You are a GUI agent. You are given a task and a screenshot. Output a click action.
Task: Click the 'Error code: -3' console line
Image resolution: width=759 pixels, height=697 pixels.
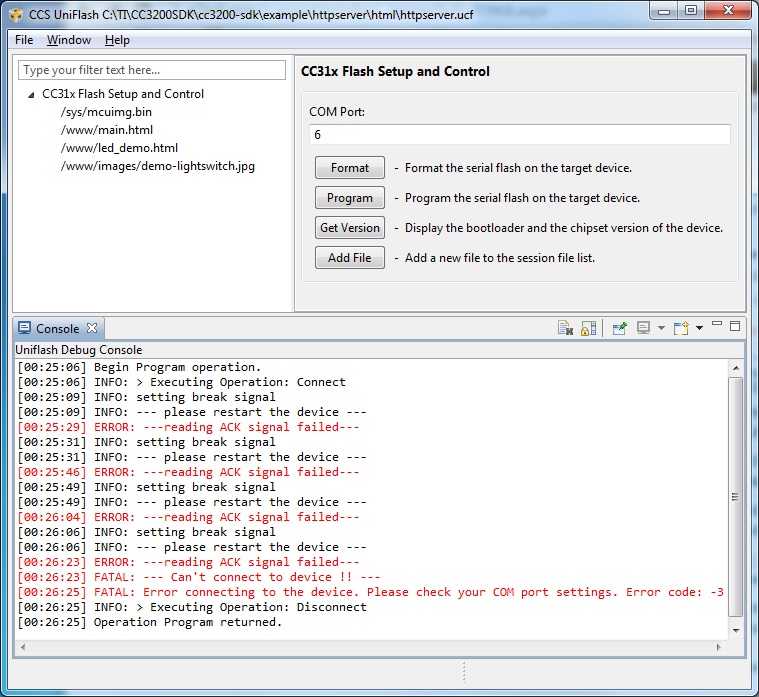370,592
